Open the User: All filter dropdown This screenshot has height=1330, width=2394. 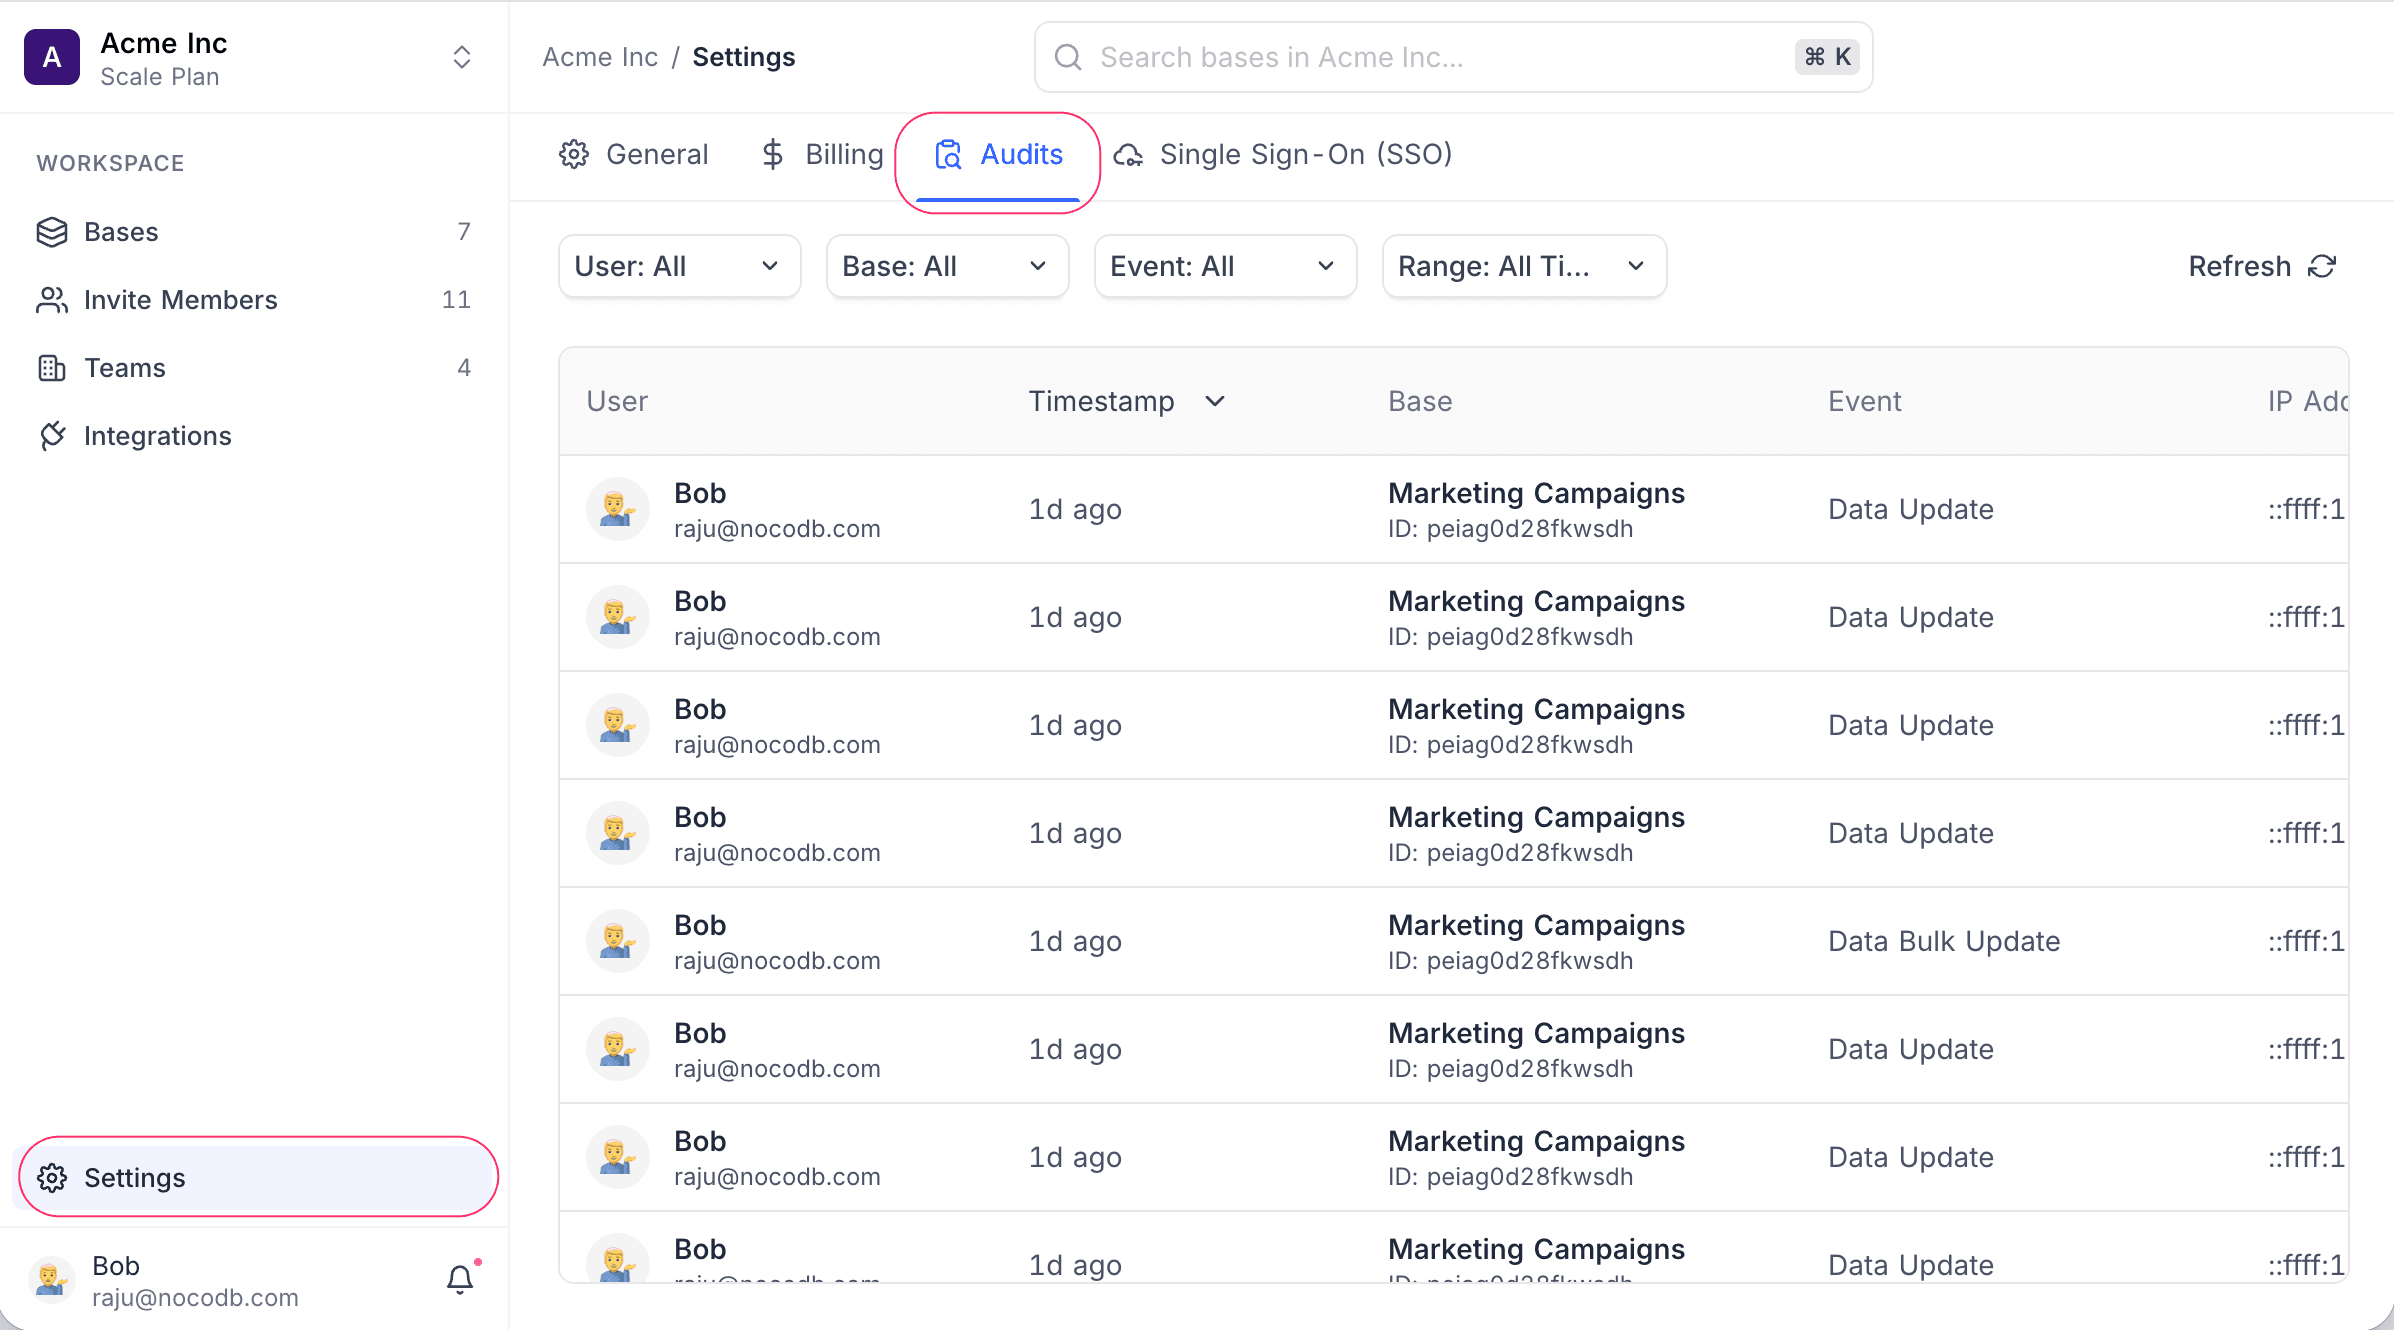(x=680, y=266)
